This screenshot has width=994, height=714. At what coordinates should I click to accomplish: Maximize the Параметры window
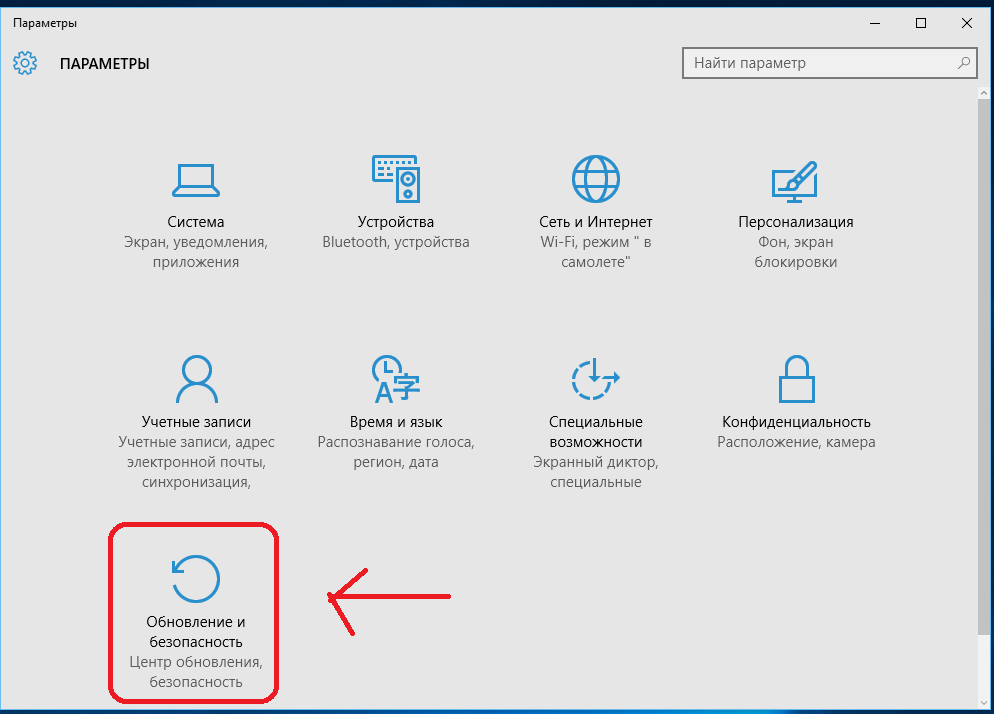click(922, 23)
